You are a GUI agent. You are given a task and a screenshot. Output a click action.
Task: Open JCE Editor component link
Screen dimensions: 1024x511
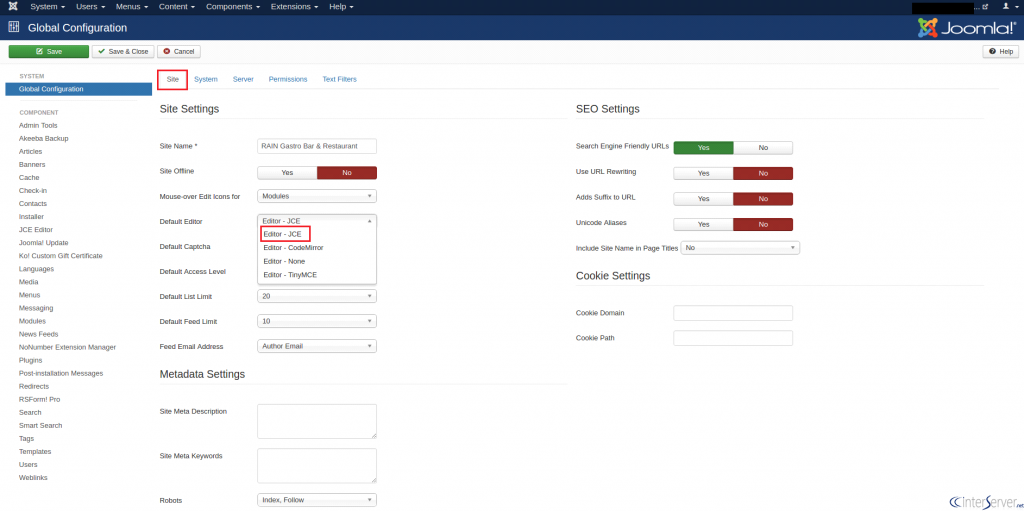click(x=36, y=230)
